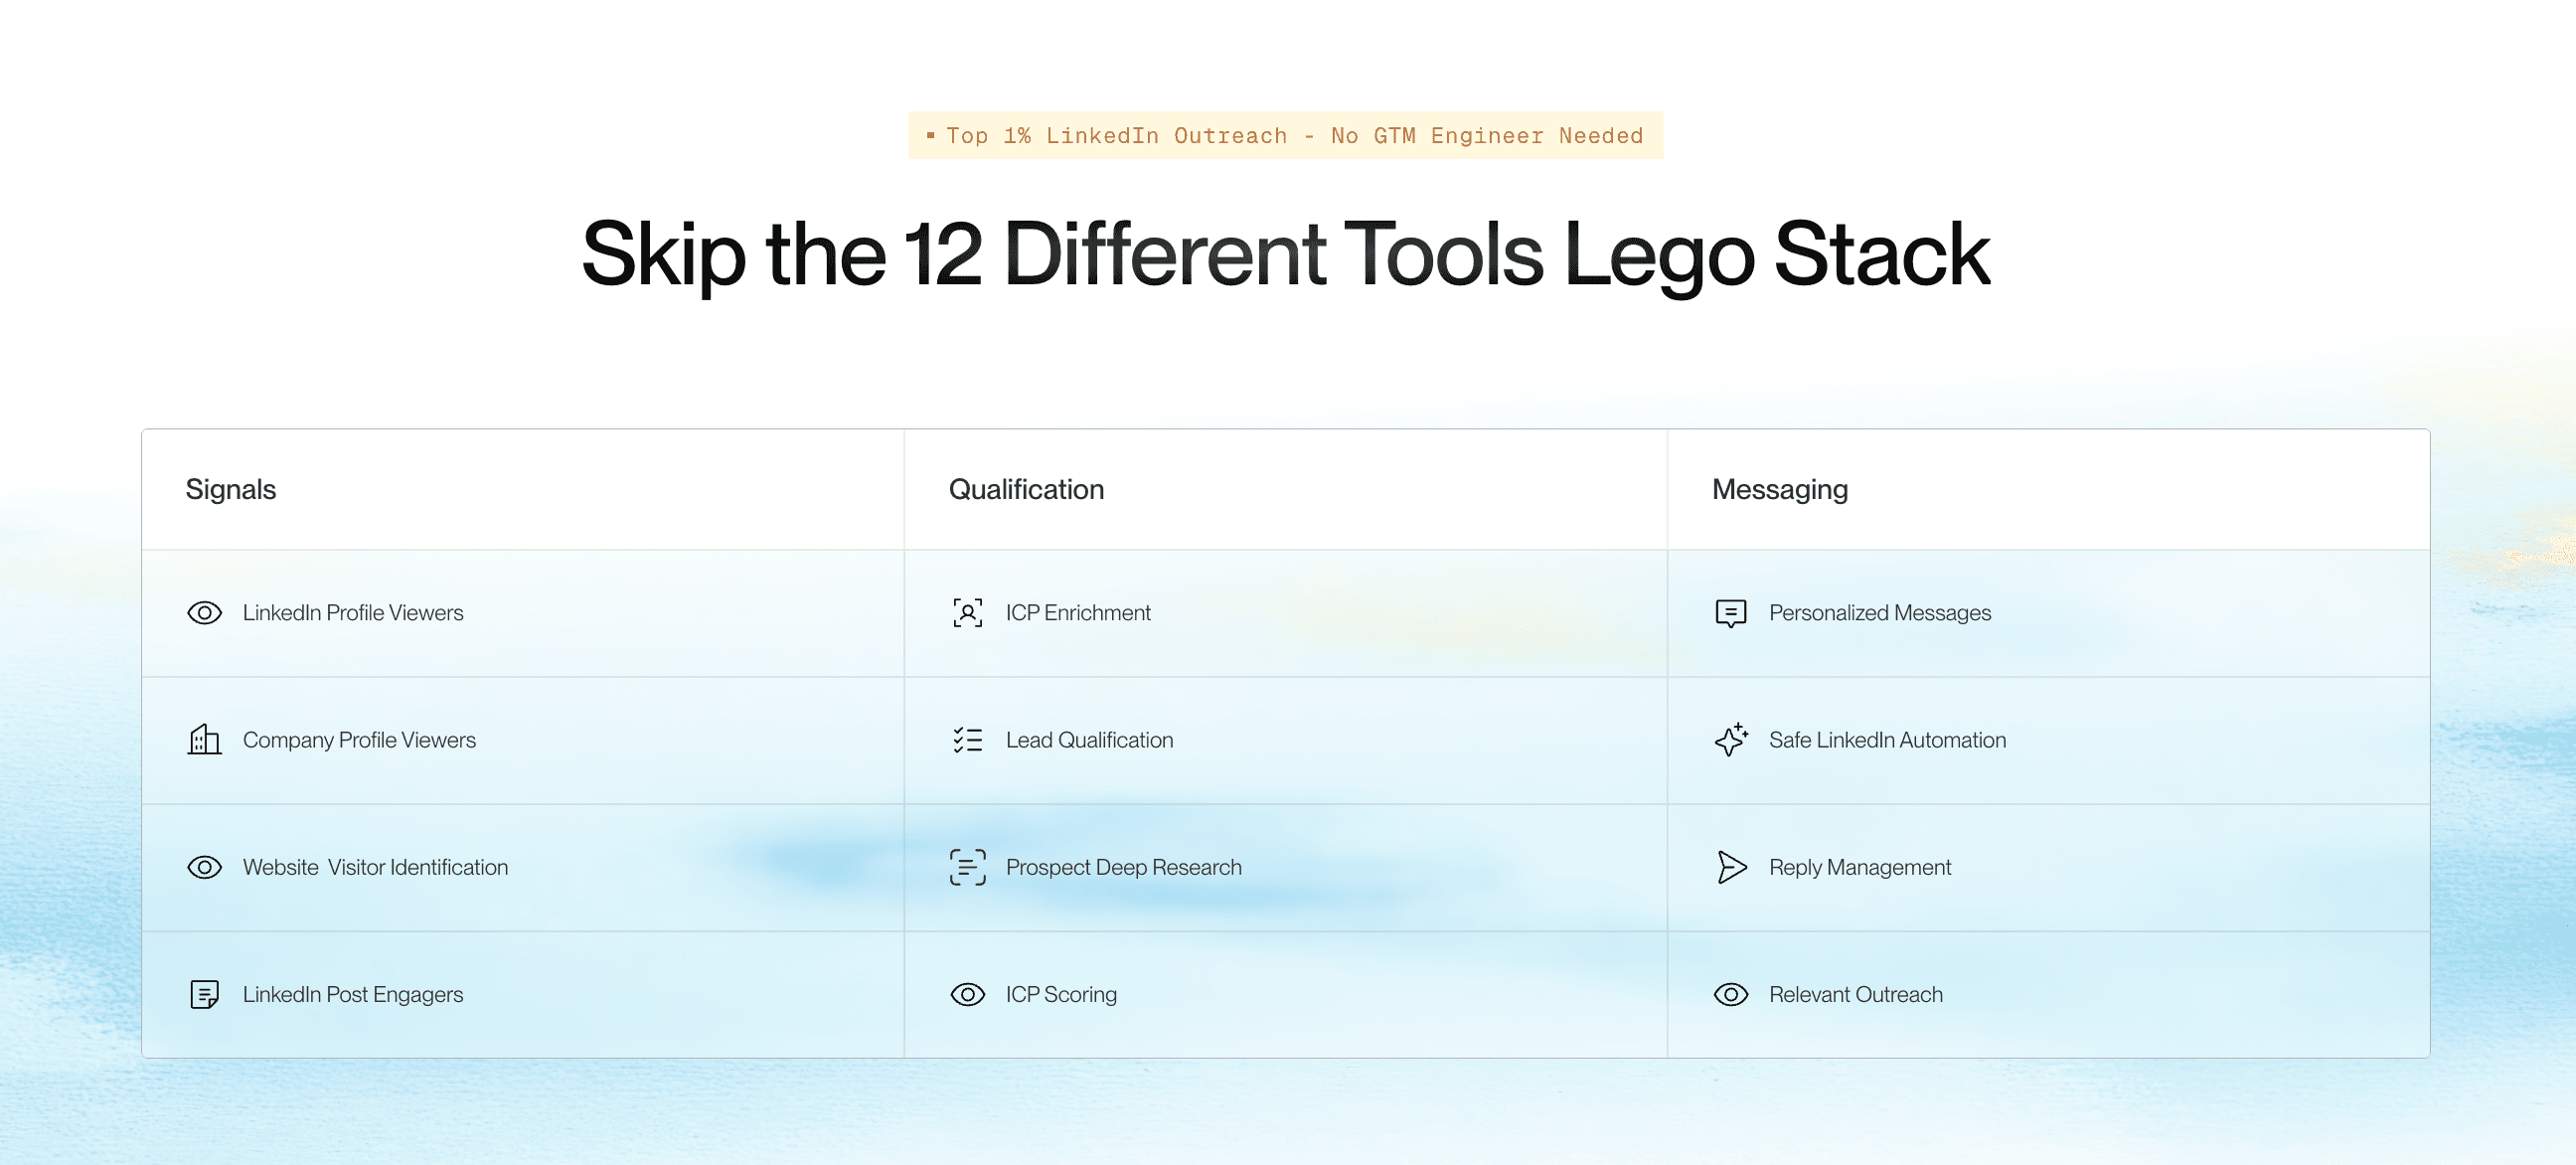Click the chat bubble icon for Personalized Messages

pos(1730,613)
